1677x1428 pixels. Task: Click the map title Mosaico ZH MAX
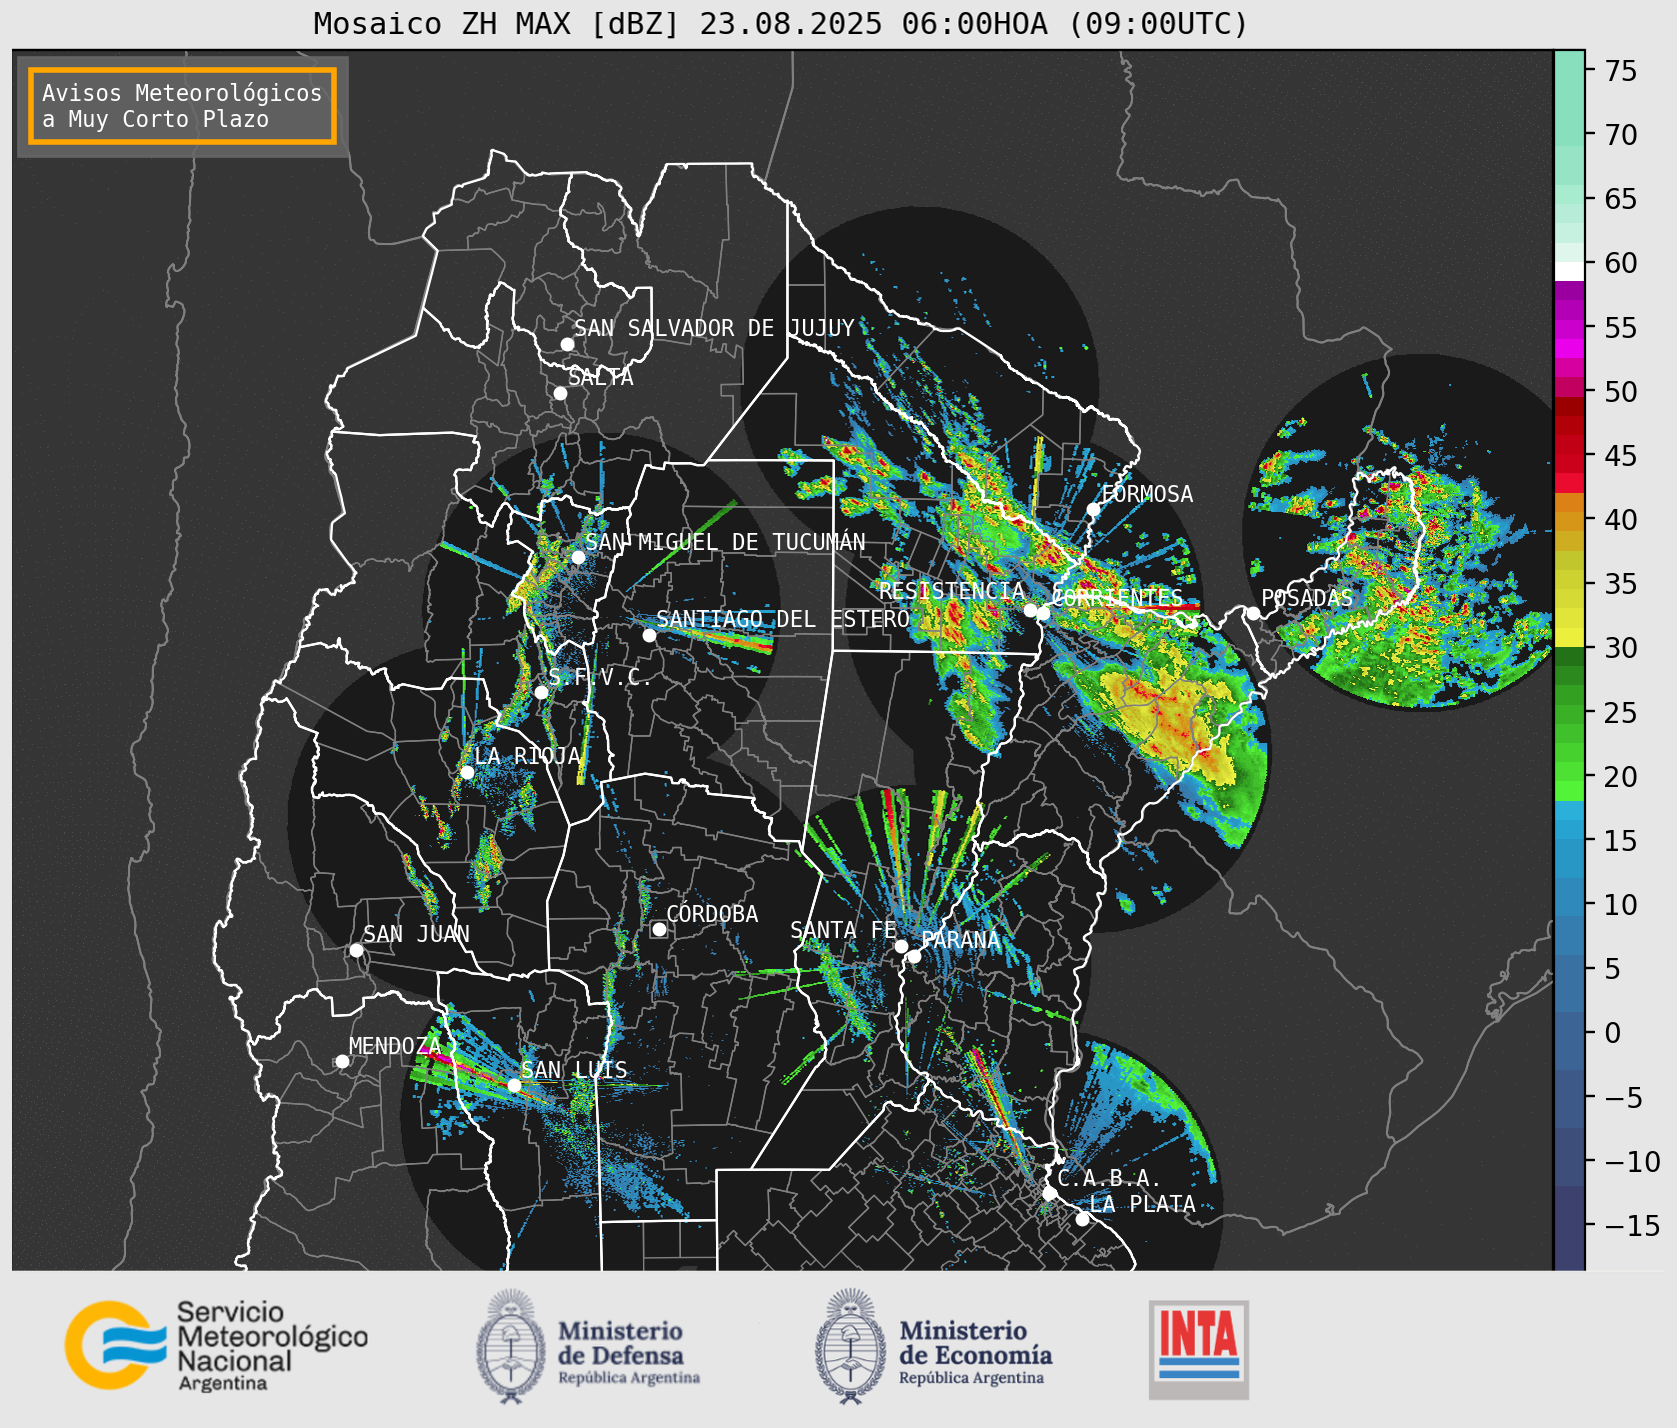click(x=780, y=23)
